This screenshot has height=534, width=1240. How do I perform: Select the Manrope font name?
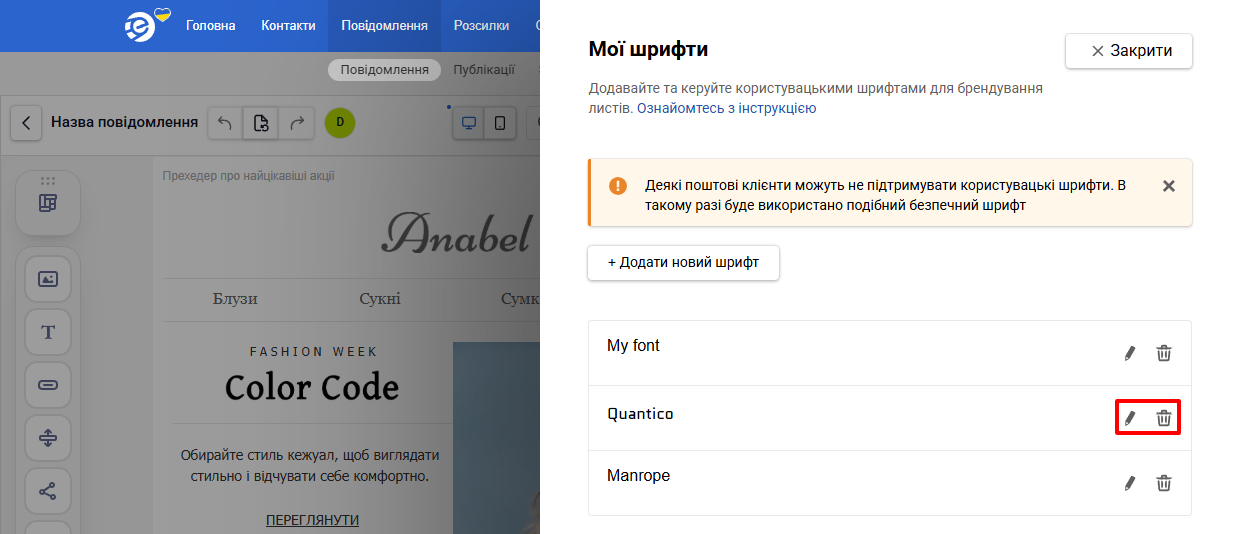click(638, 476)
